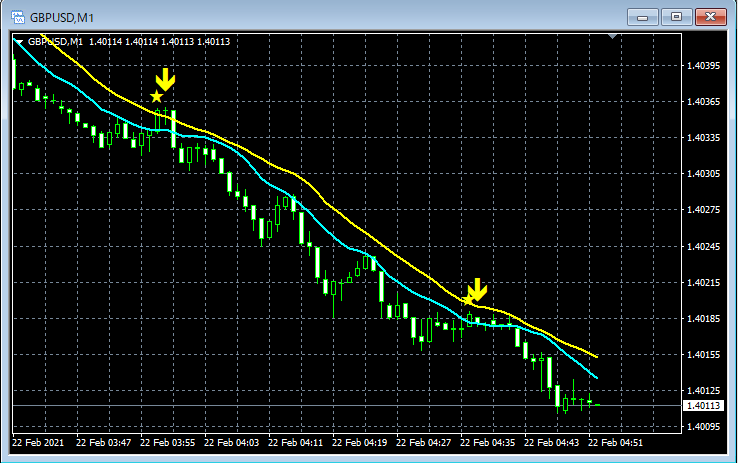Click the gray chart shift triangle marker
Viewport: 739px width, 463px height.
613,36
